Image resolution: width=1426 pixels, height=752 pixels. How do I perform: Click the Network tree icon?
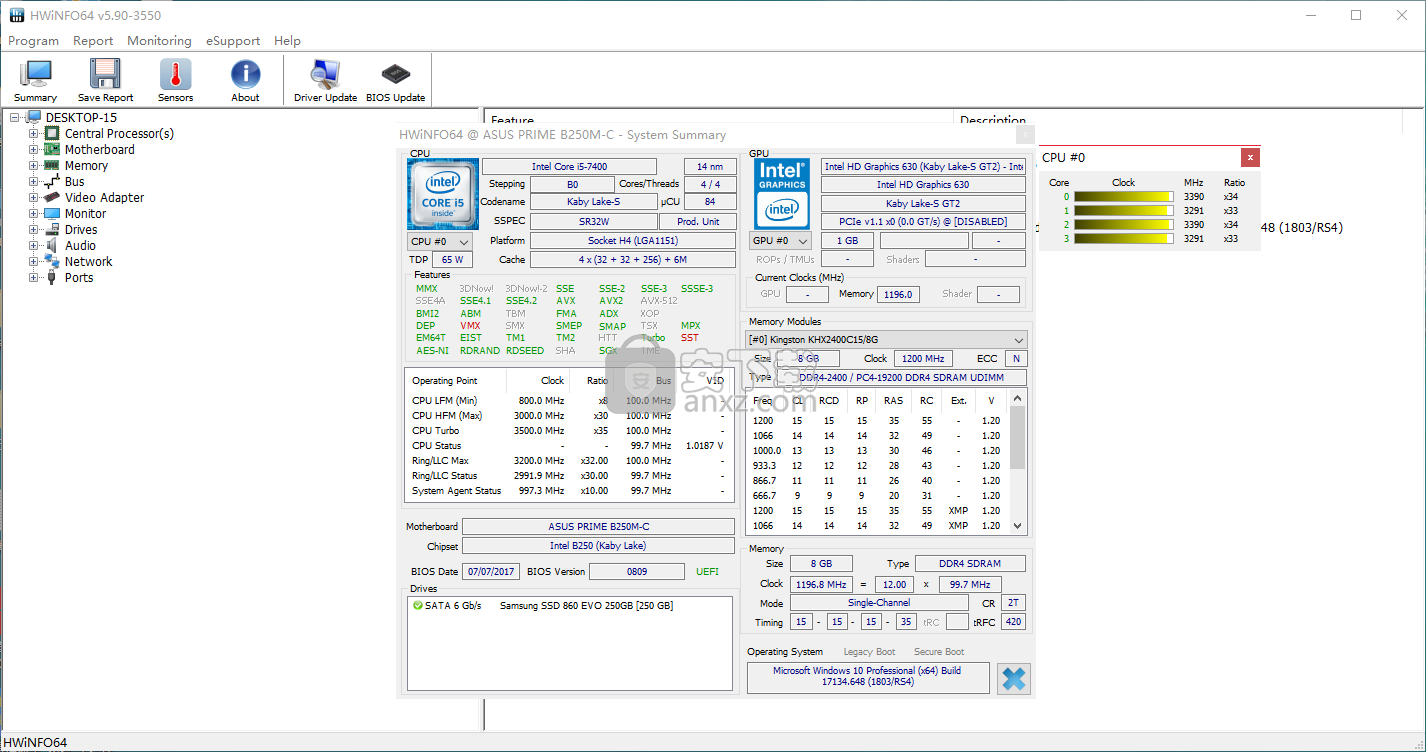[52, 262]
